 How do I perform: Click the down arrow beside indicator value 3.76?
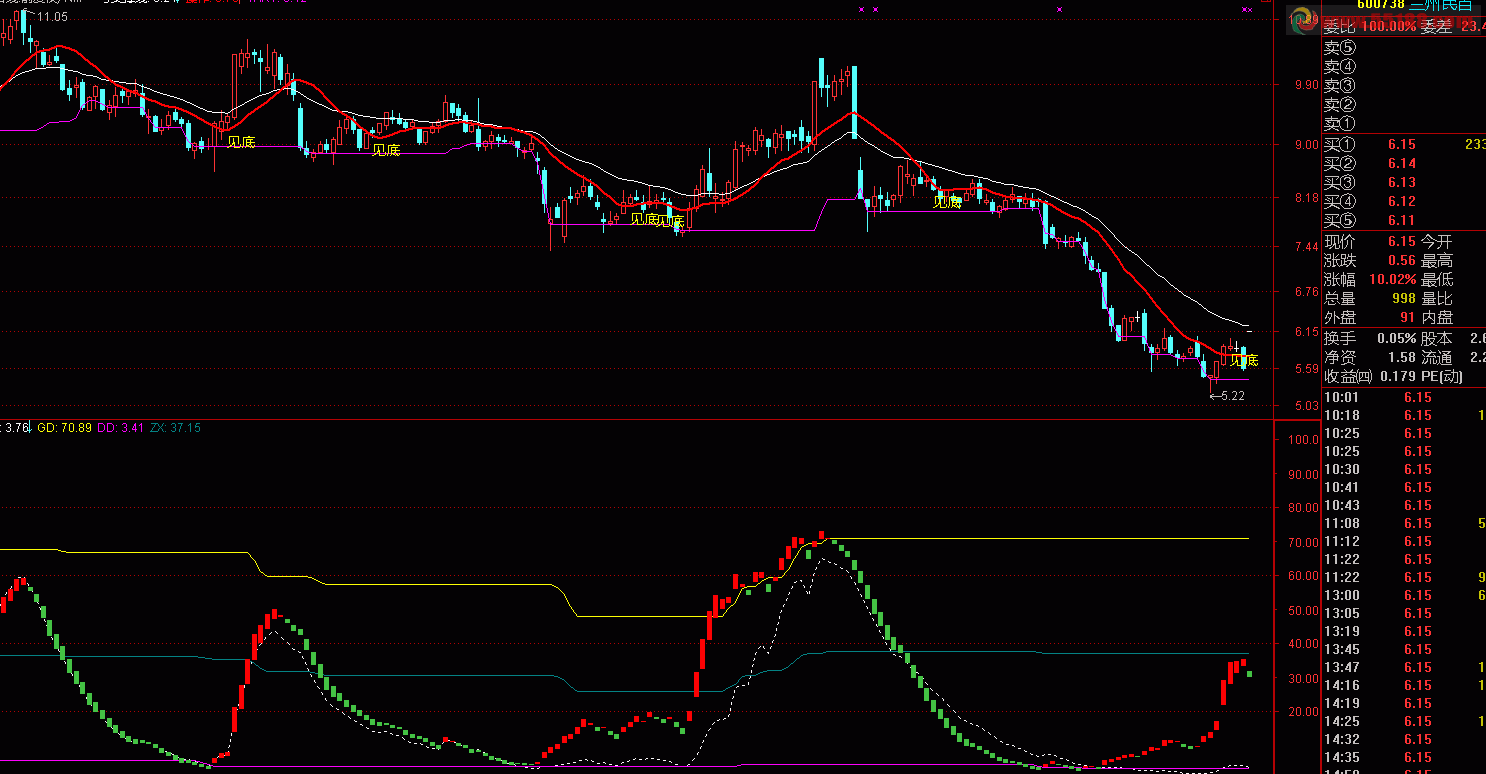coord(29,428)
